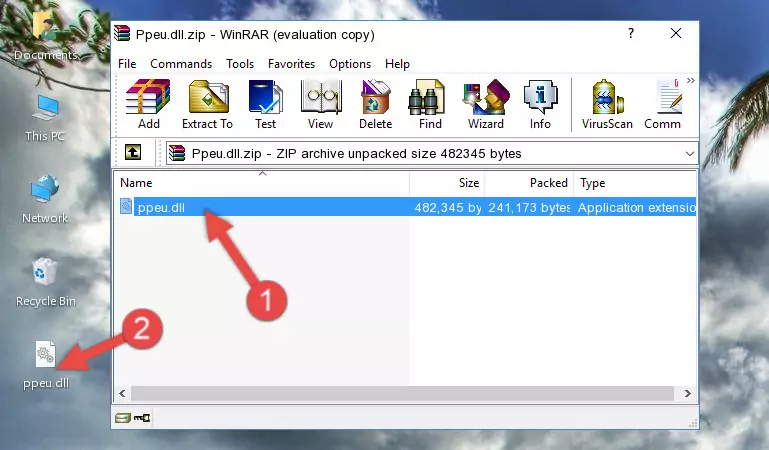Screen dimensions: 769x450
Task: Open the Help menu
Action: click(397, 64)
